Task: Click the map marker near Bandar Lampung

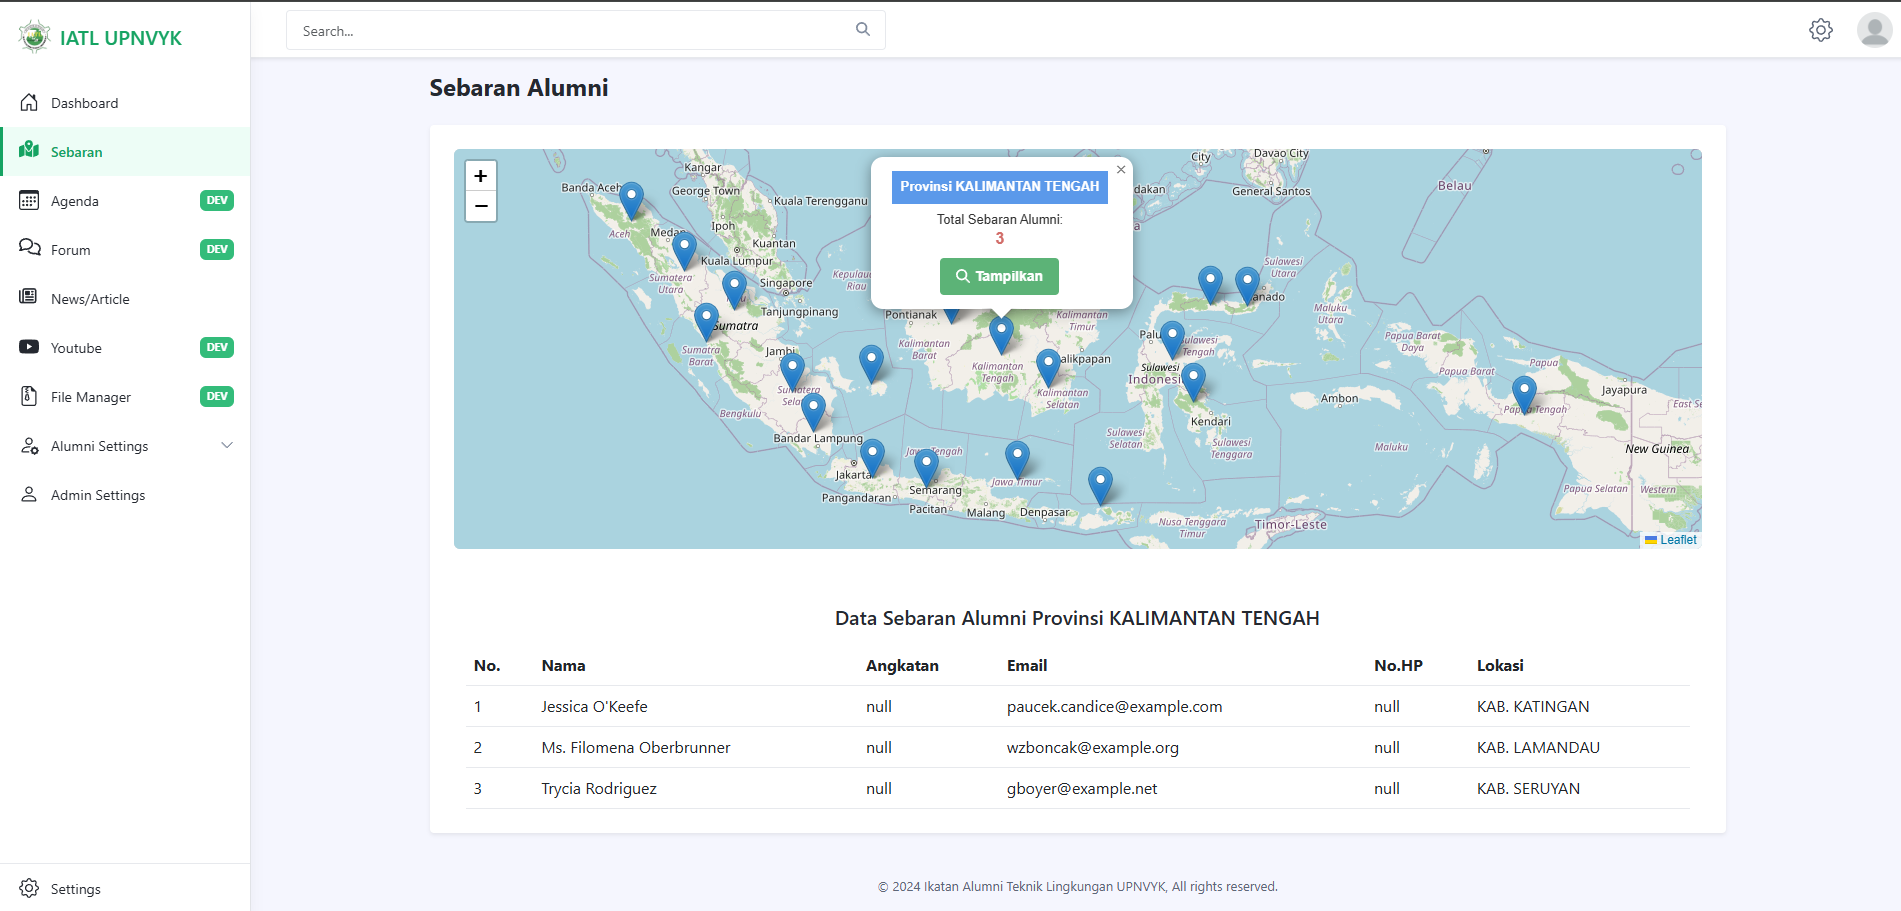Action: click(814, 412)
